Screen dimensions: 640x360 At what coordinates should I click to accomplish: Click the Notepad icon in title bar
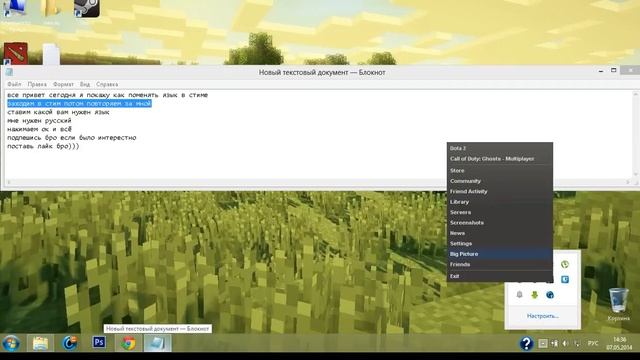(x=9, y=72)
